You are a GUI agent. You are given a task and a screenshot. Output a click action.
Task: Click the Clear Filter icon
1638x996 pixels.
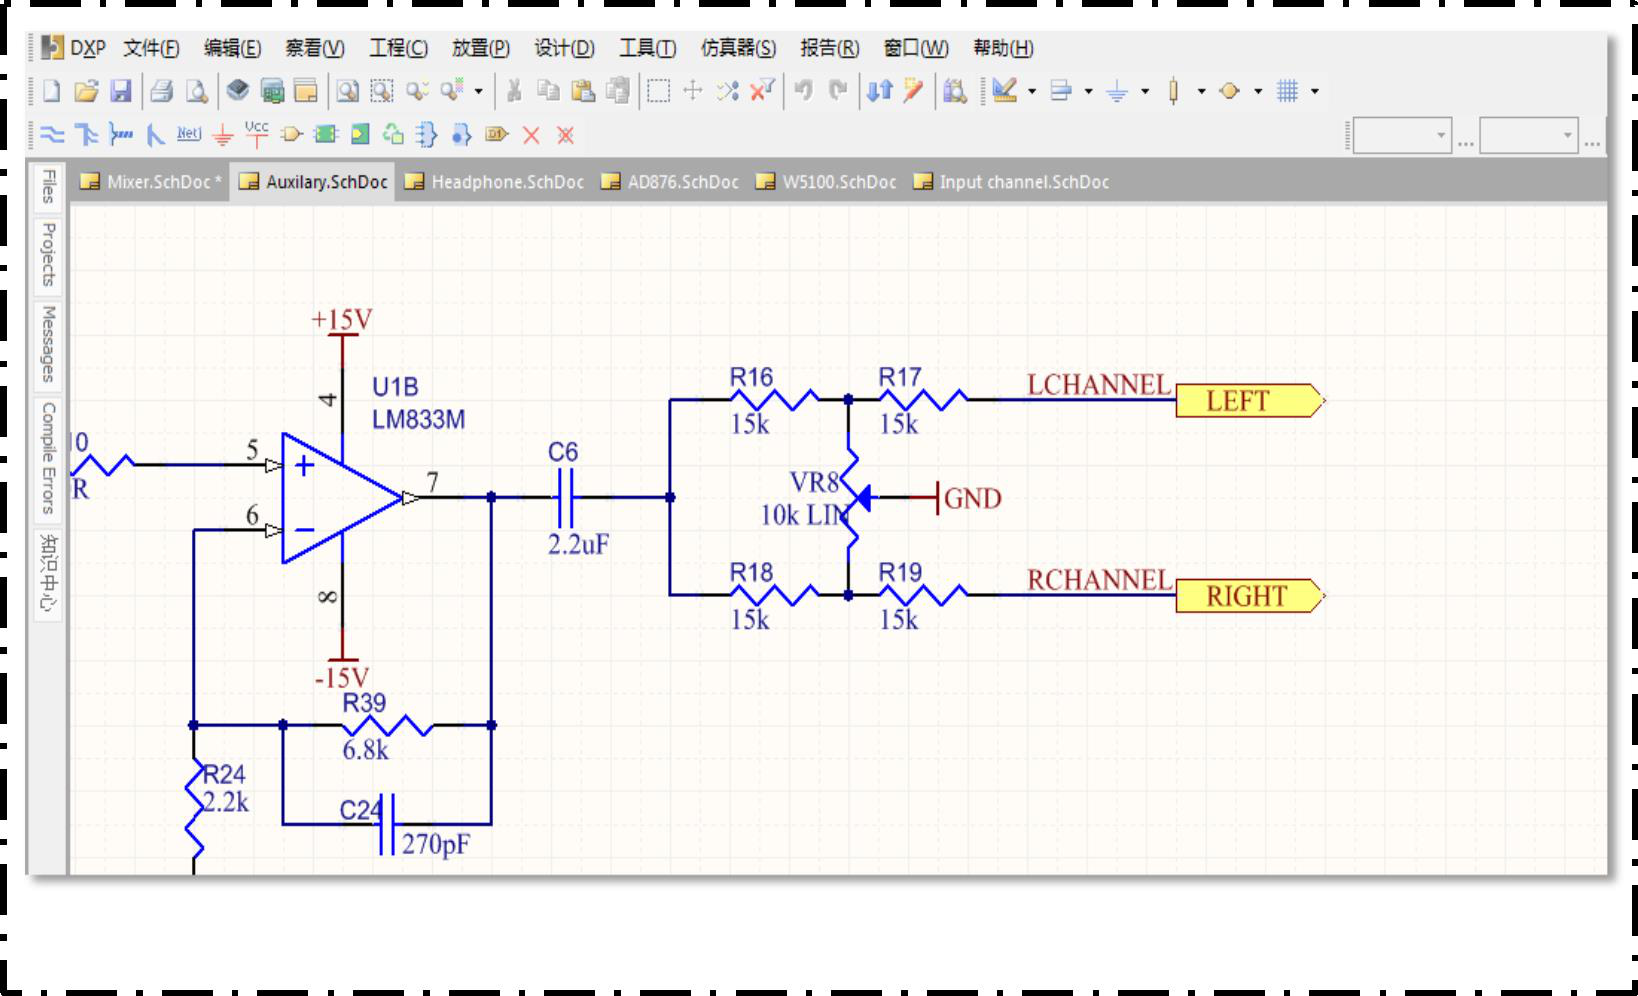pos(762,91)
